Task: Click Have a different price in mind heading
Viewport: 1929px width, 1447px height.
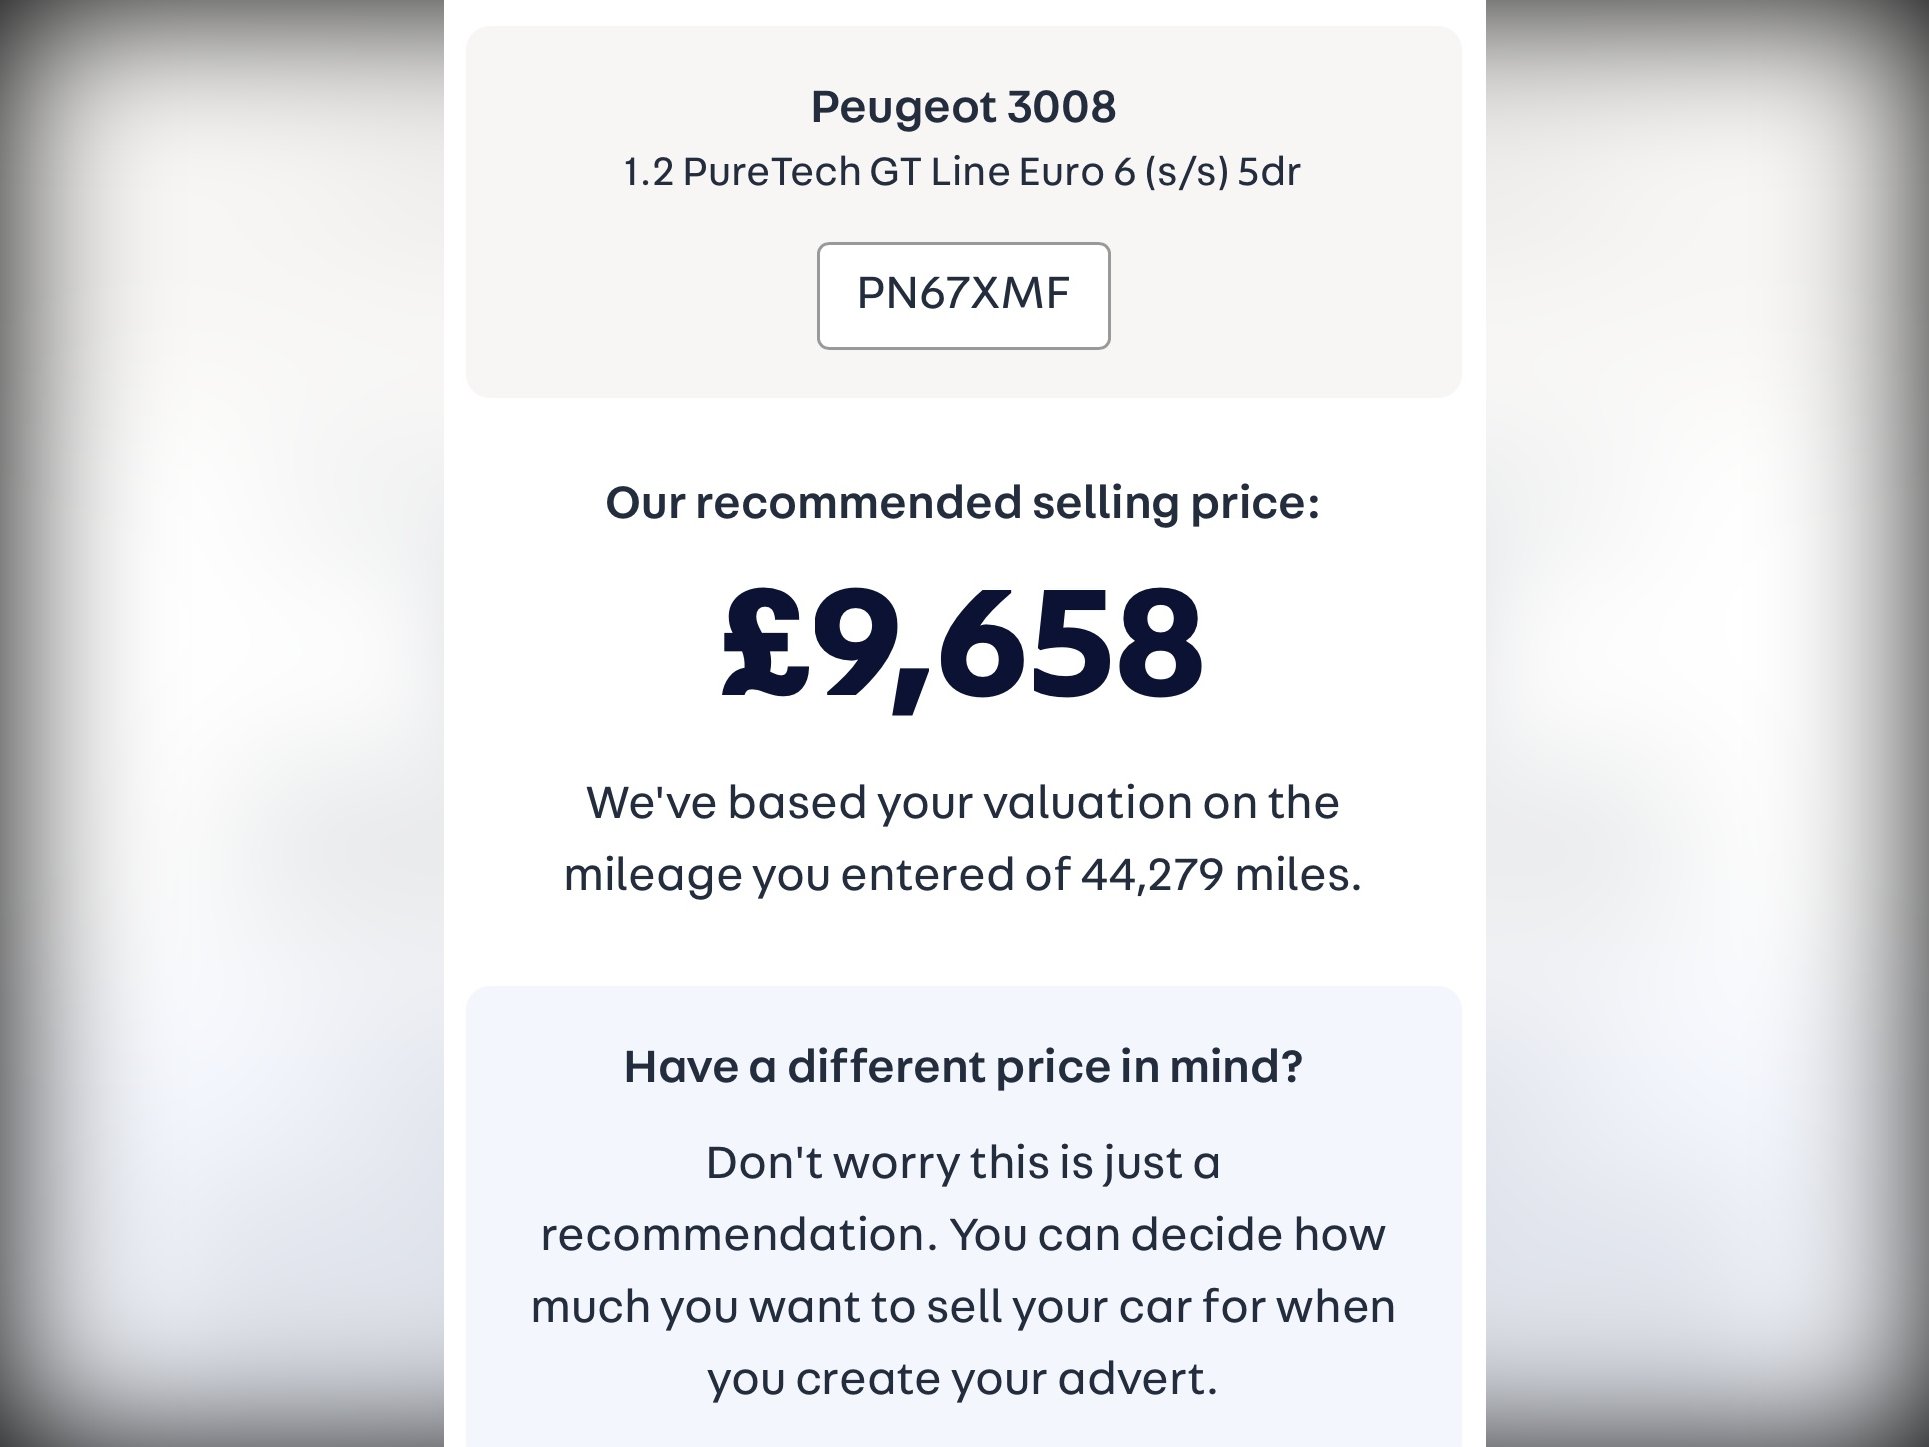Action: click(x=963, y=1066)
